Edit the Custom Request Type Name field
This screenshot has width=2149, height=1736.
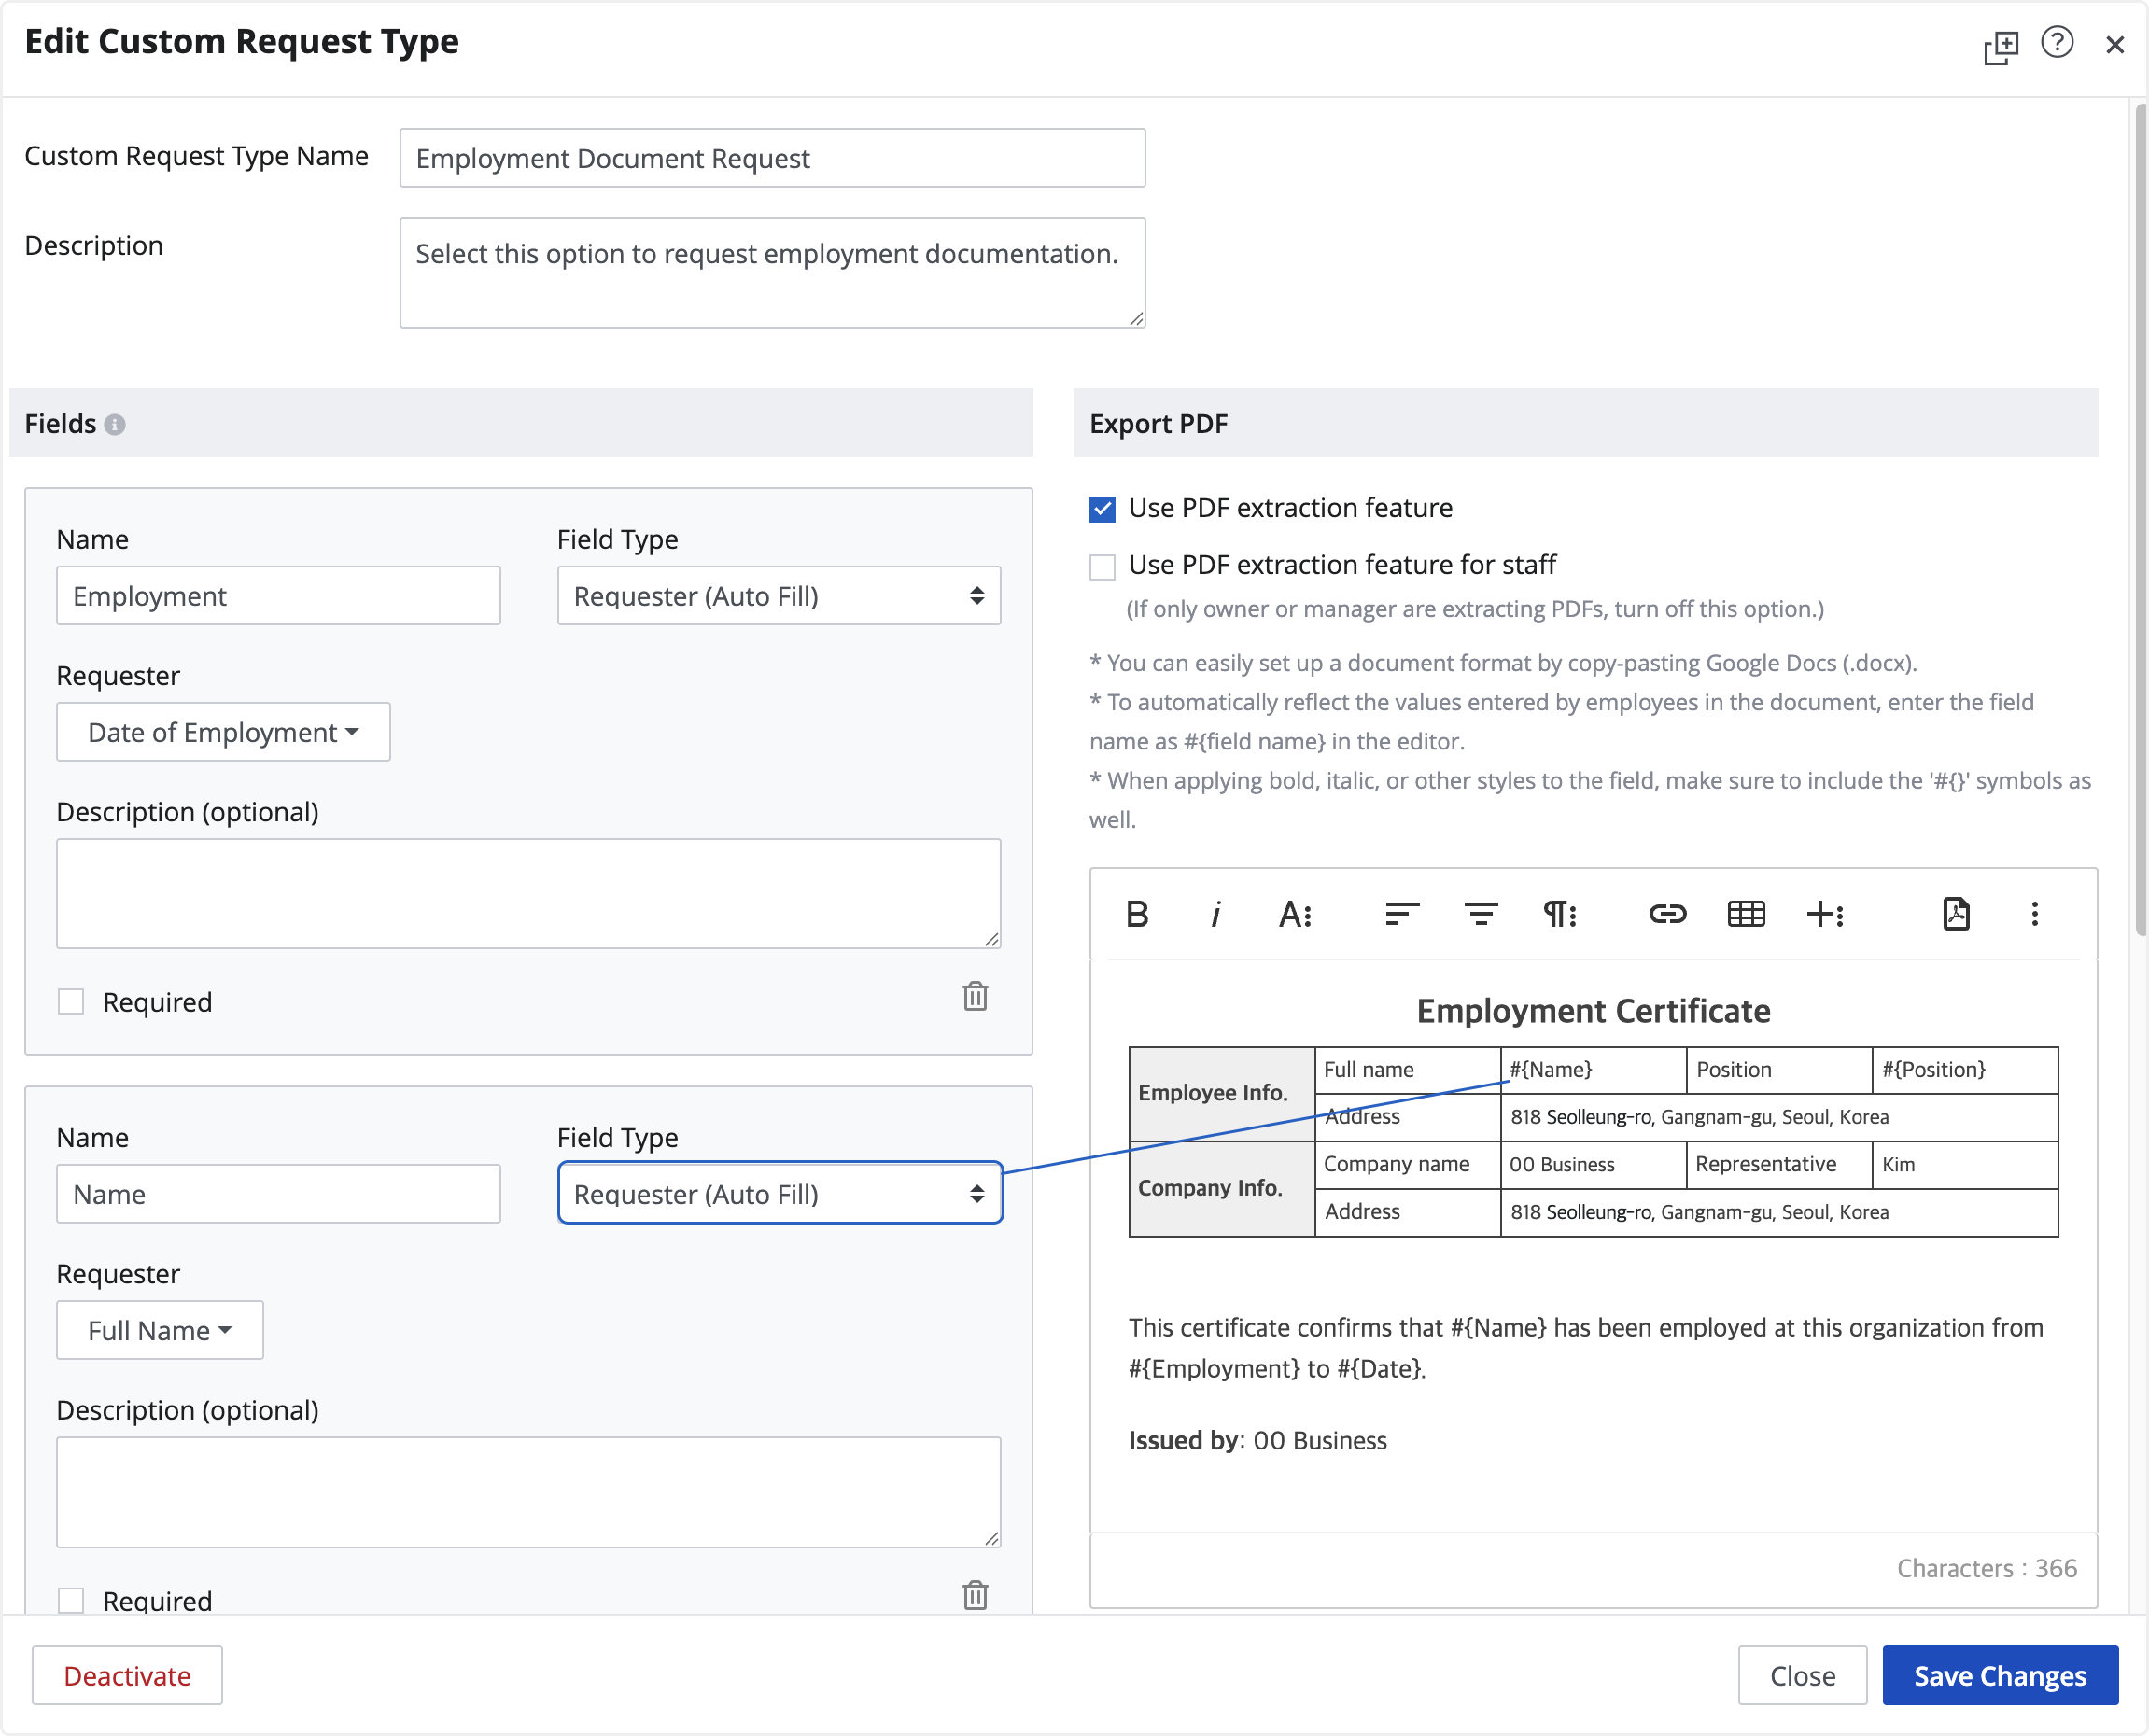pyautogui.click(x=772, y=158)
